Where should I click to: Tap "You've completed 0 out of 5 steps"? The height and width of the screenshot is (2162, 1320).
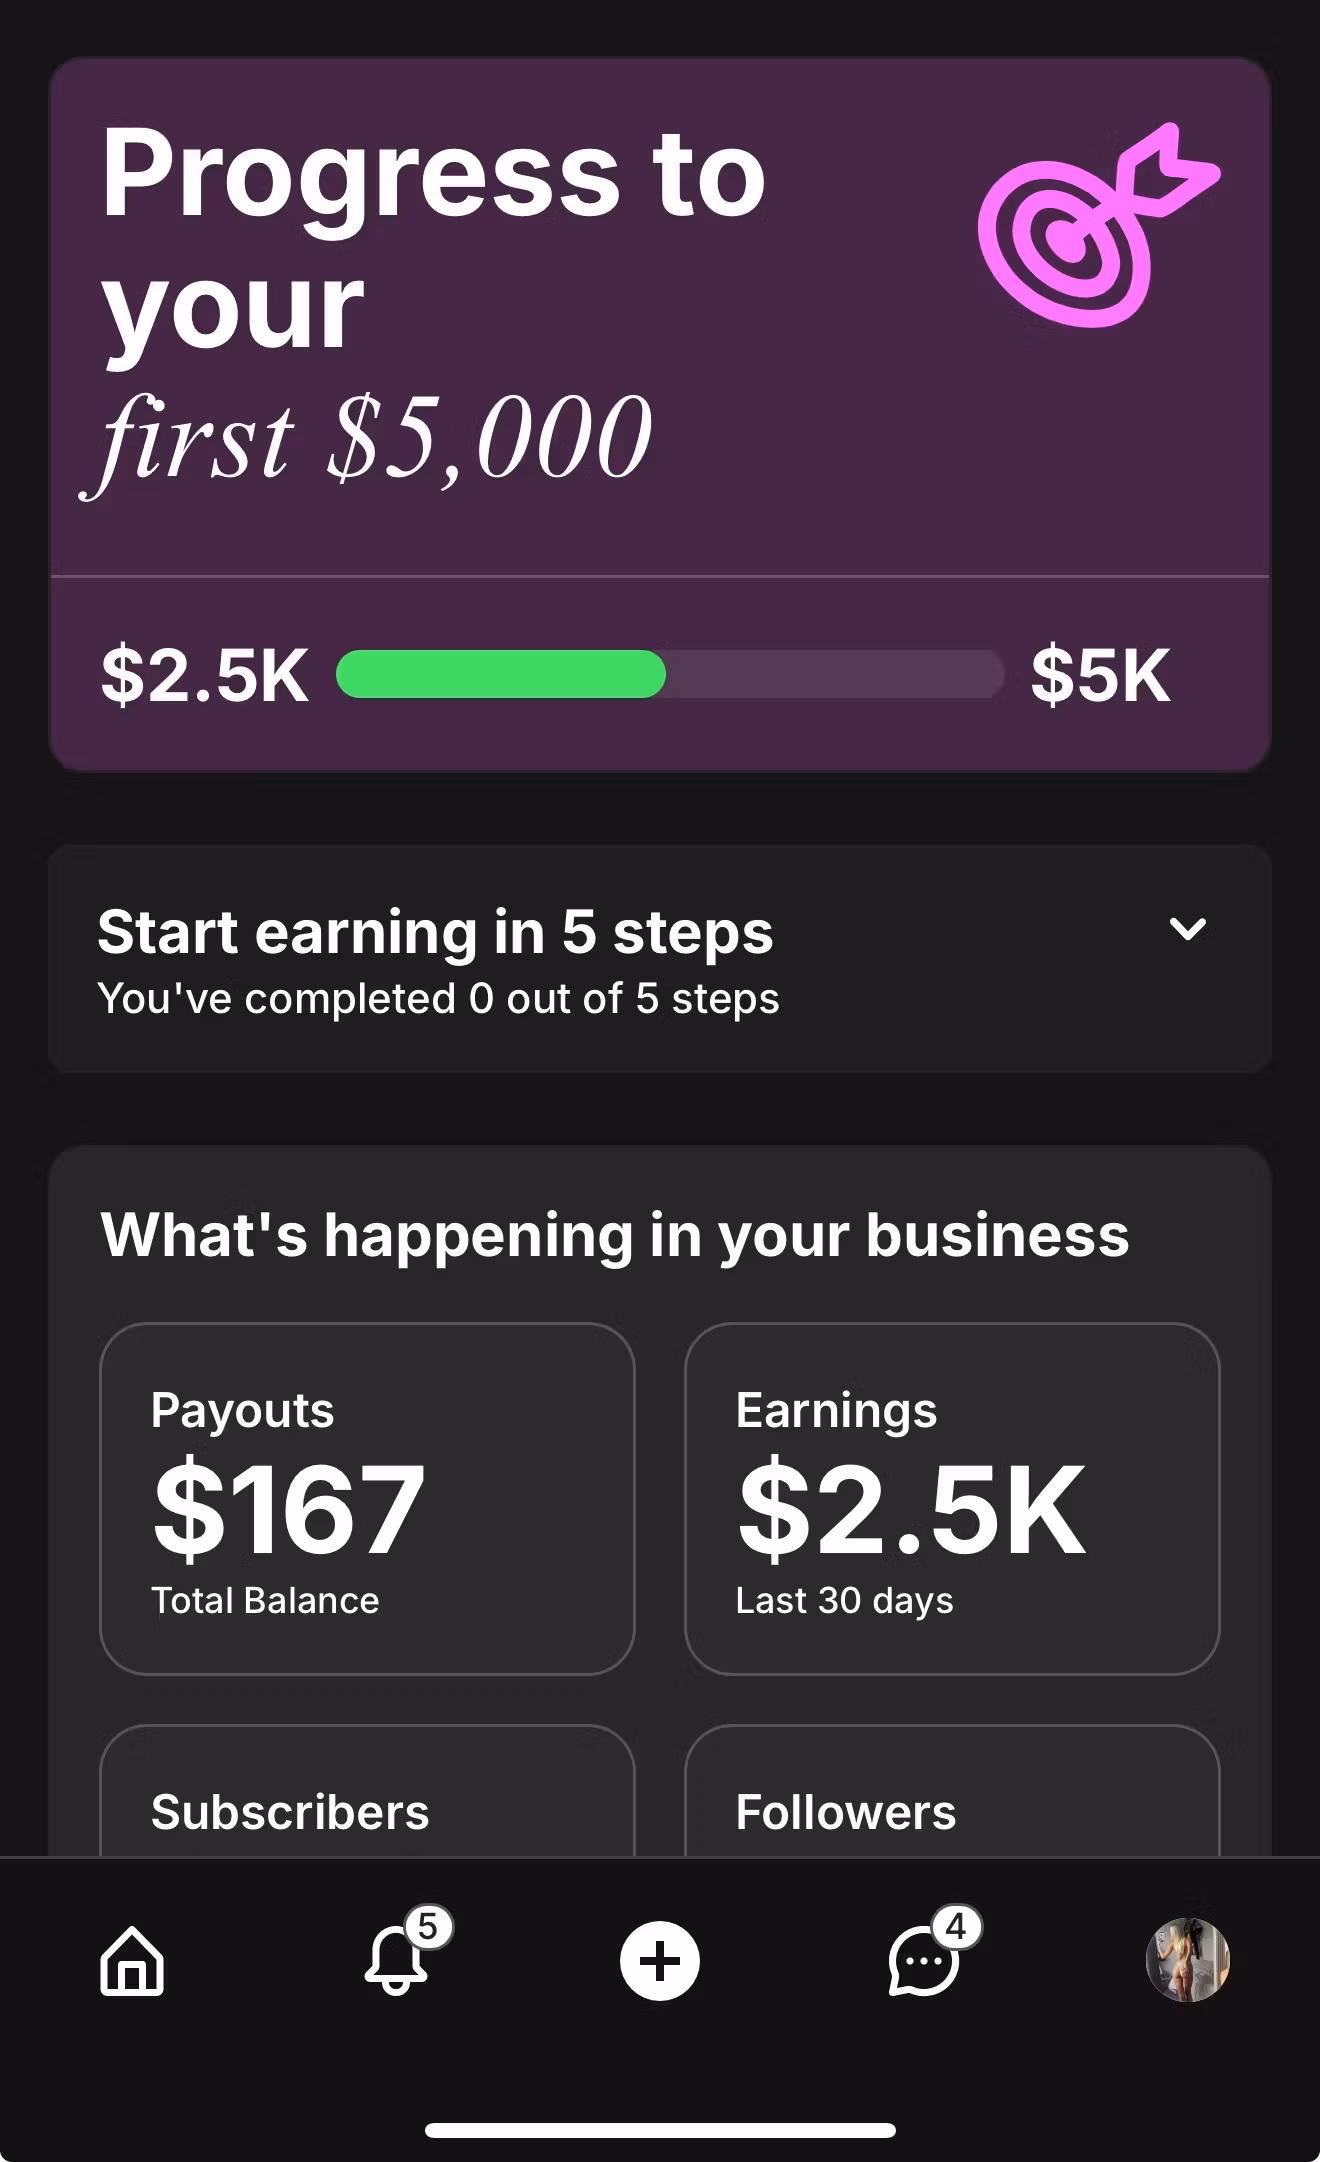tap(438, 999)
